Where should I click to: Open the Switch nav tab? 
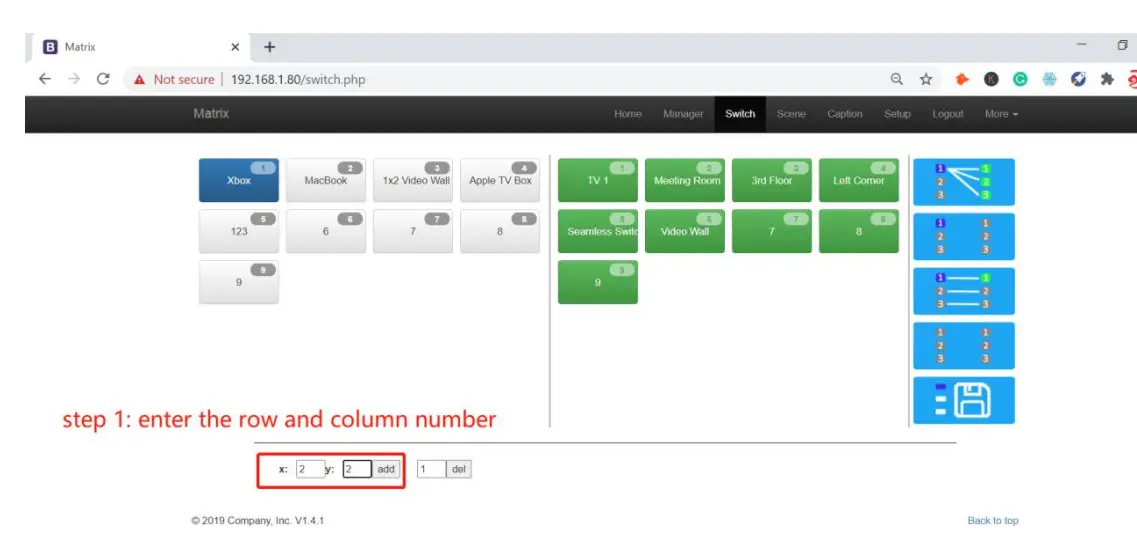pos(740,114)
